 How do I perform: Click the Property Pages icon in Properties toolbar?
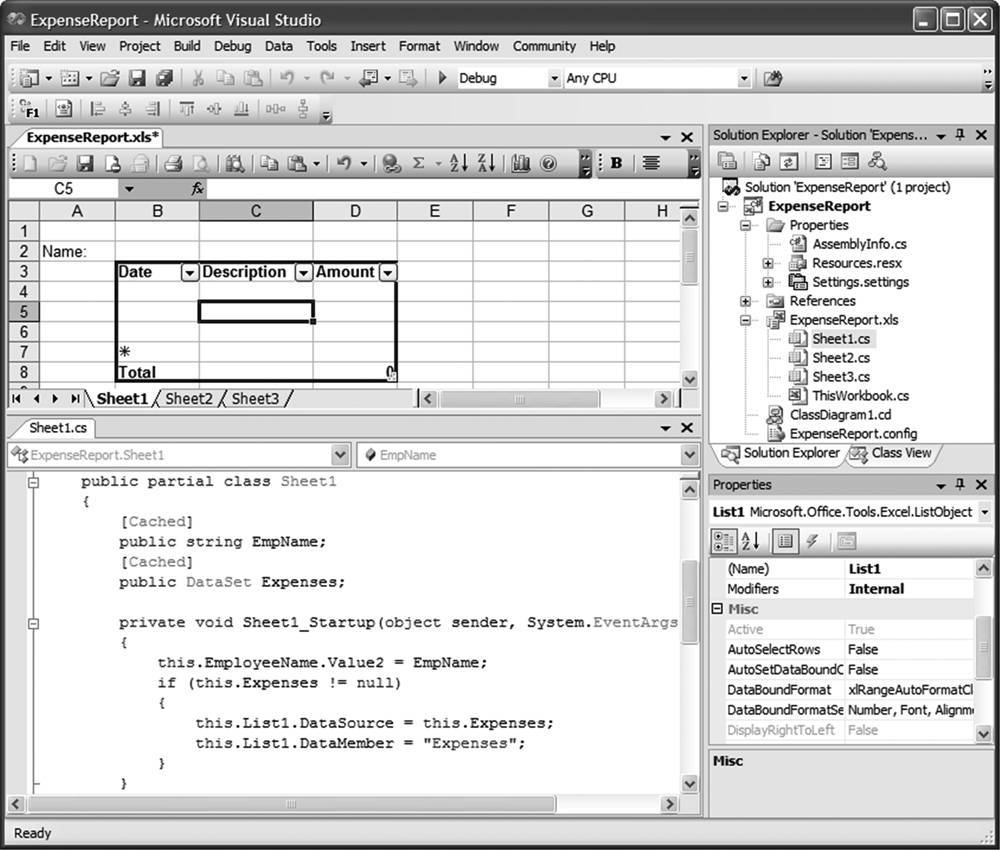[846, 541]
